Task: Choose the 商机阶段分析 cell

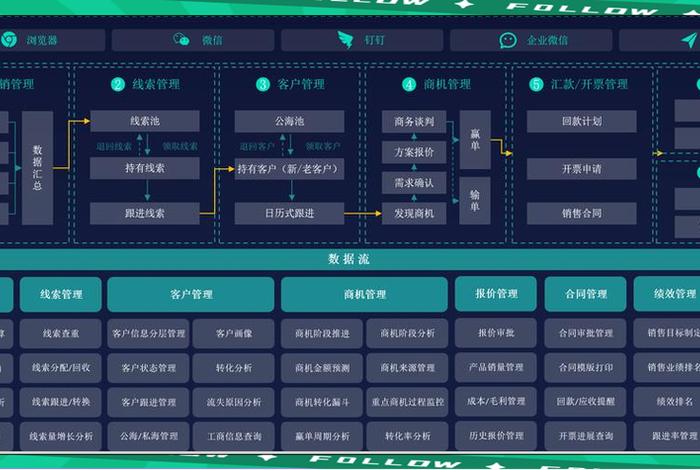Action: [x=407, y=333]
